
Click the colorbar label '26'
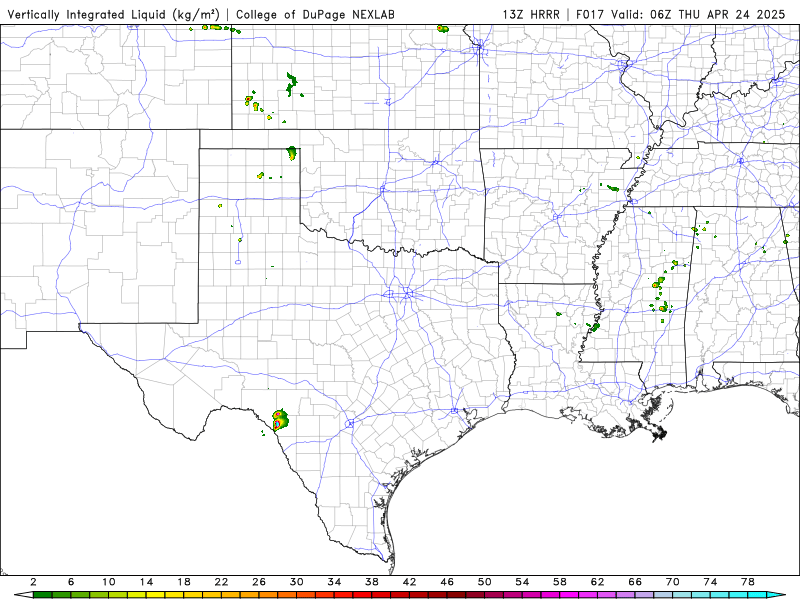click(259, 582)
